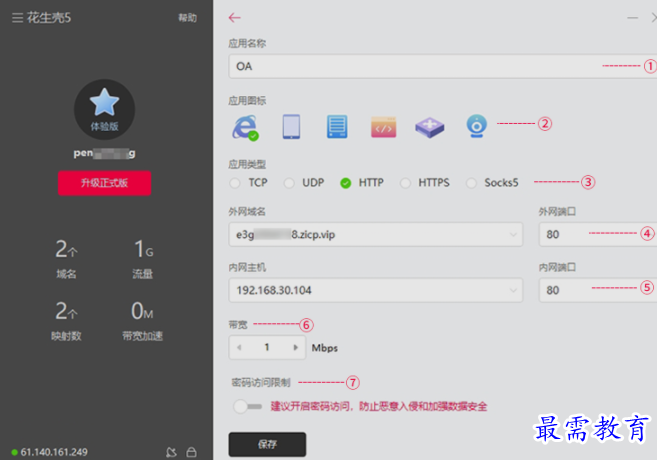This screenshot has height=460, width=657.
Task: Select the blue server app icon
Action: coord(337,127)
